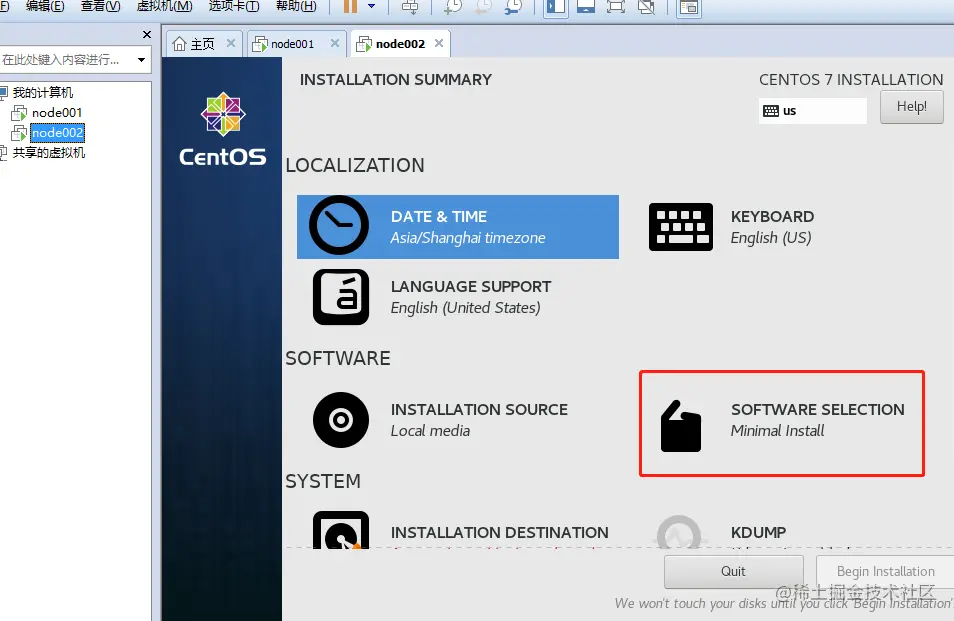The width and height of the screenshot is (954, 621).
Task: Open the 虚拟机(M) menu
Action: coord(164,6)
